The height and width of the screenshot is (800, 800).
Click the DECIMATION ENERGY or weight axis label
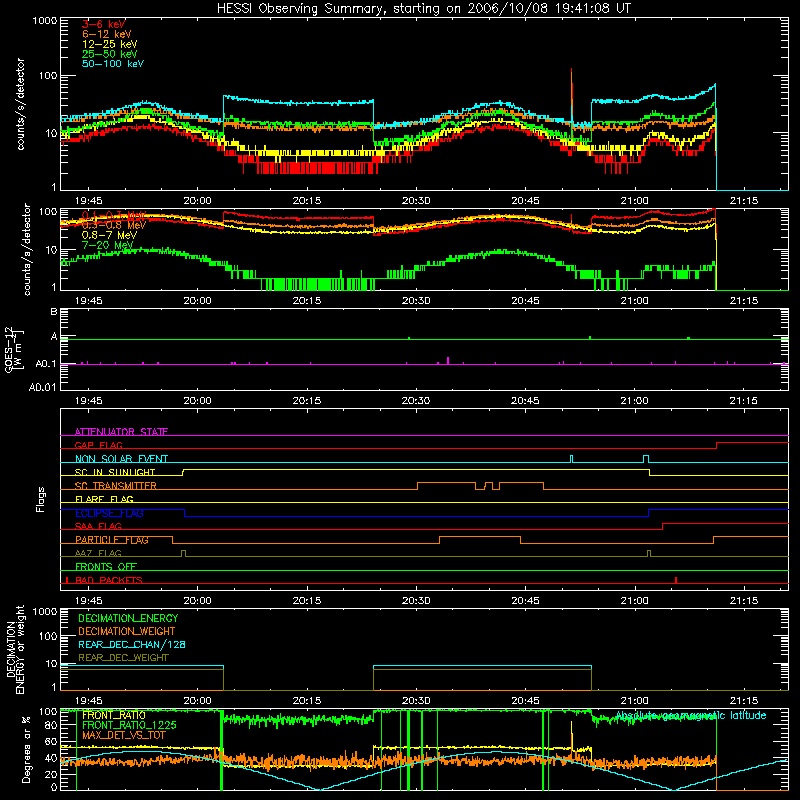tap(15, 649)
